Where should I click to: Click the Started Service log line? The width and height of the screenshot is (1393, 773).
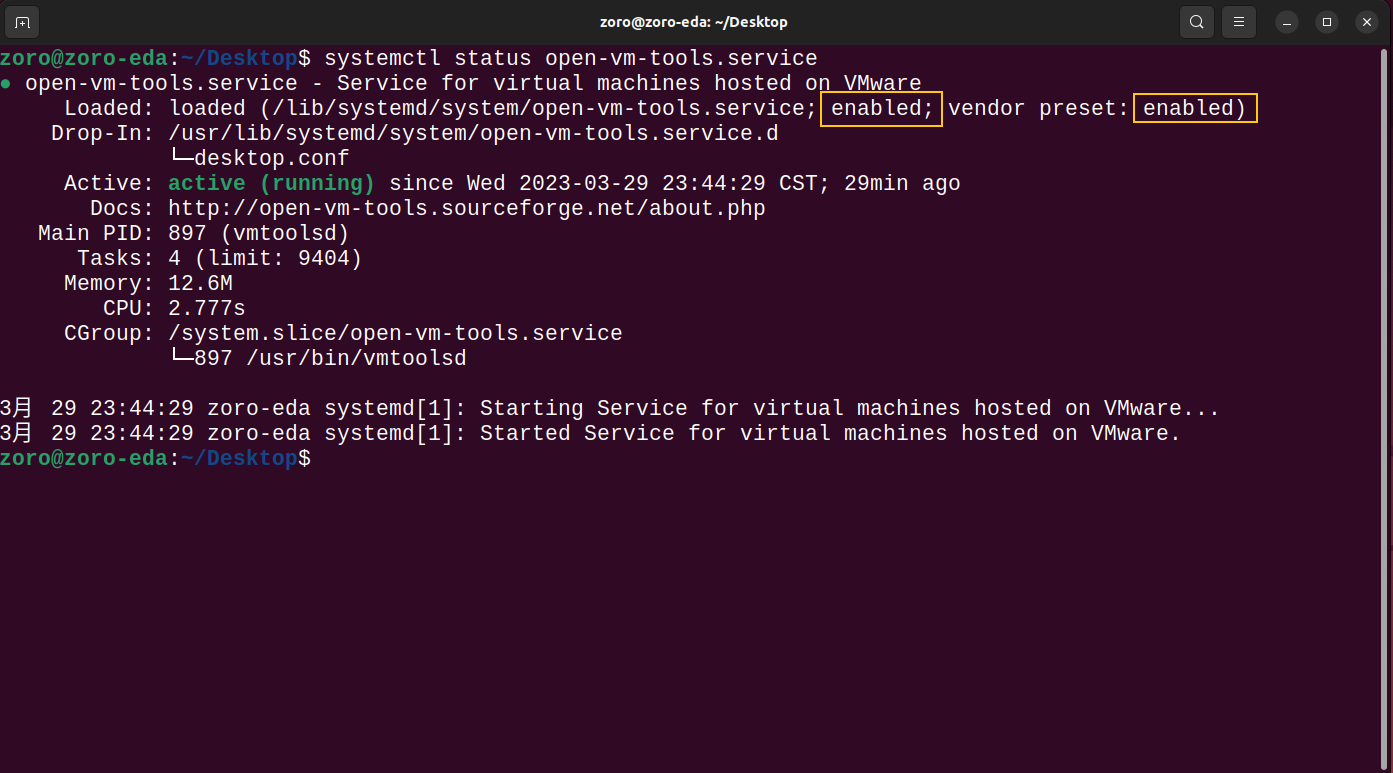tap(591, 434)
